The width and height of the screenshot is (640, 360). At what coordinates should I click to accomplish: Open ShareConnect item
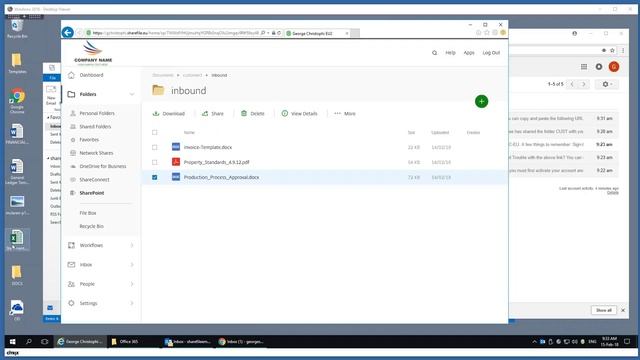(x=94, y=180)
